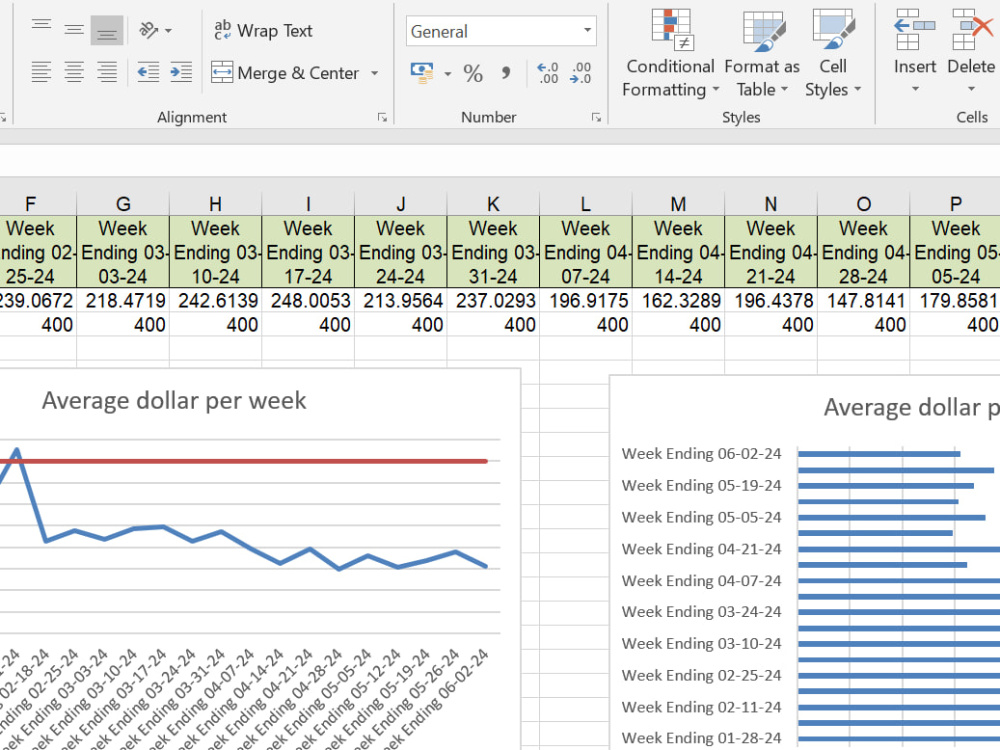
Task: Select column H header
Action: point(216,204)
